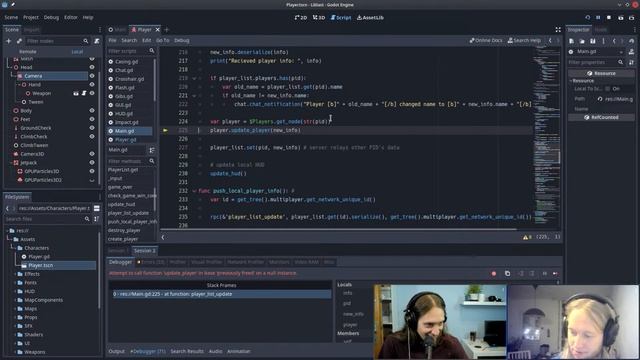Fold the push_local_player_info function at line 232

coord(194,191)
